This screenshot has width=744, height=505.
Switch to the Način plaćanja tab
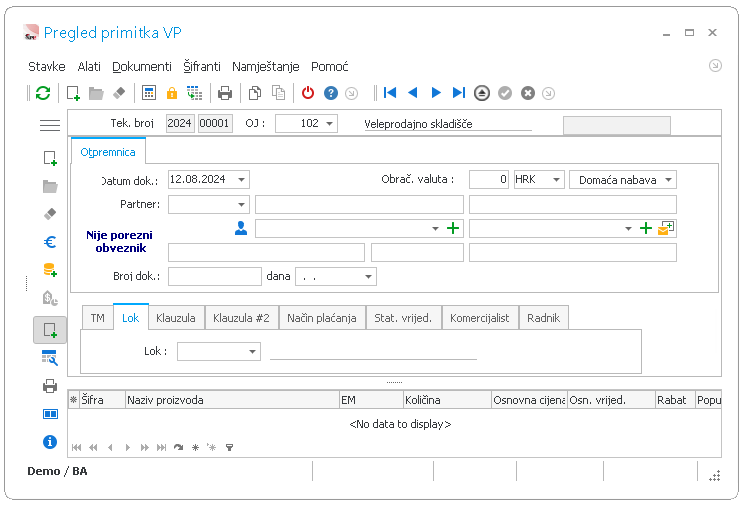[x=322, y=318]
